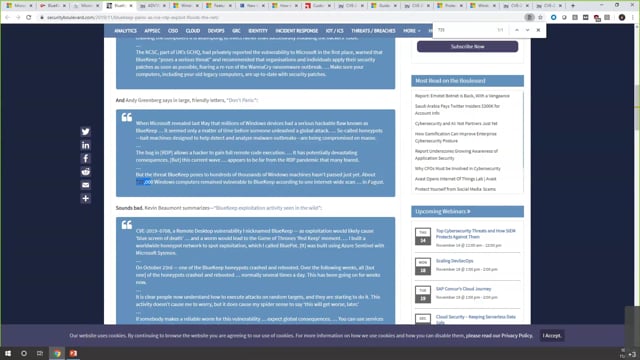Open the IOT / ICS nav section
The width and height of the screenshot is (640, 360).
pyautogui.click(x=335, y=31)
